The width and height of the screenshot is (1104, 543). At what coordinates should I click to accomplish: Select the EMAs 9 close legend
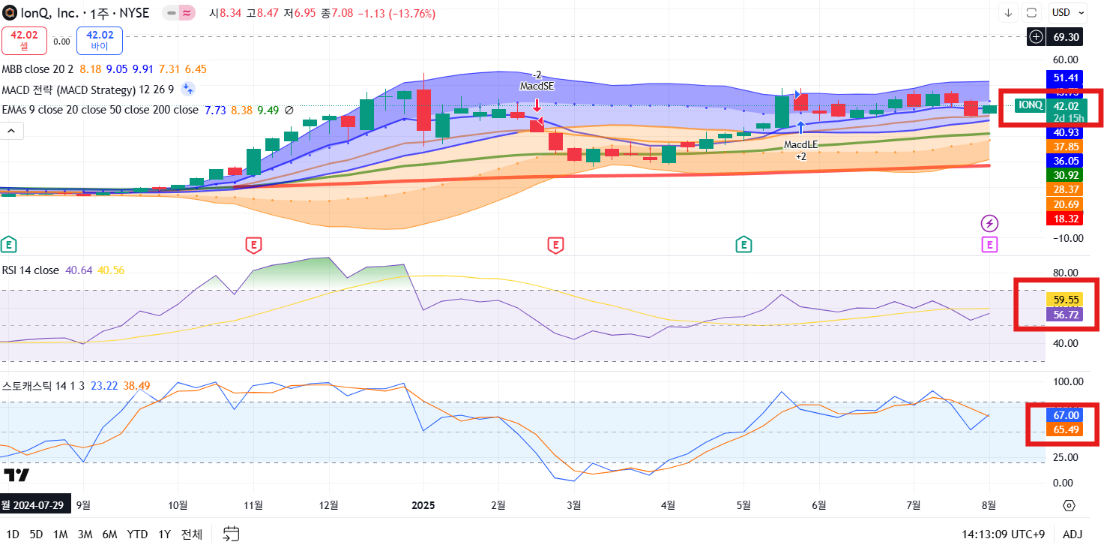pos(100,110)
